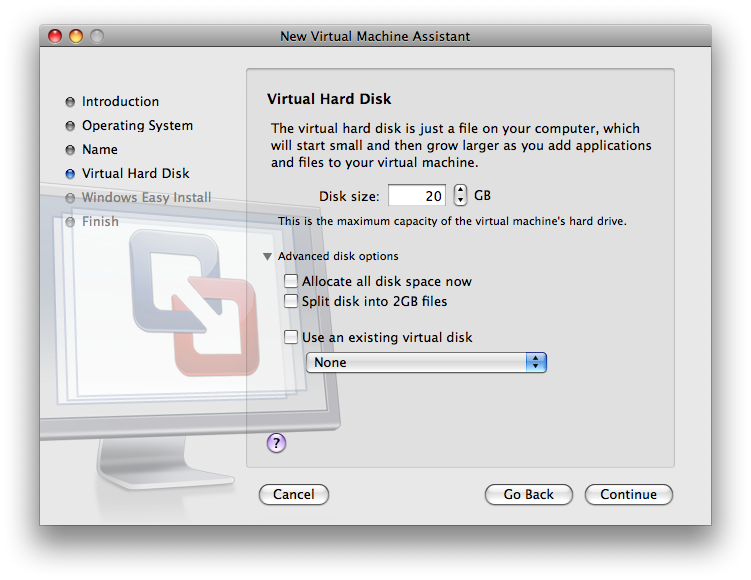Enable Allocate all disk space now
Viewport: 751px width, 580px height.
pyautogui.click(x=291, y=281)
